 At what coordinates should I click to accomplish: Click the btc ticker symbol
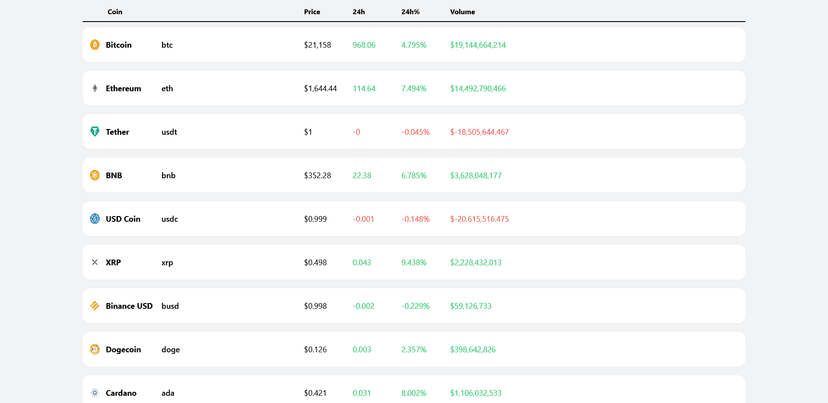[x=167, y=45]
